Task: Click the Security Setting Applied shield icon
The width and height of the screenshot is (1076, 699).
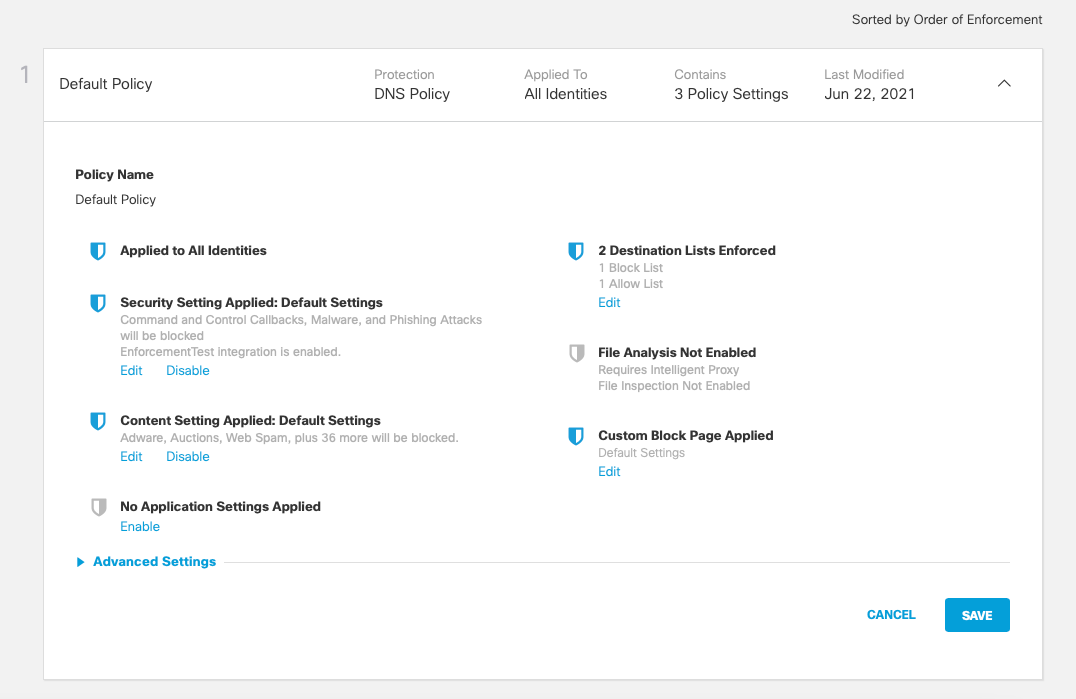Action: click(98, 303)
